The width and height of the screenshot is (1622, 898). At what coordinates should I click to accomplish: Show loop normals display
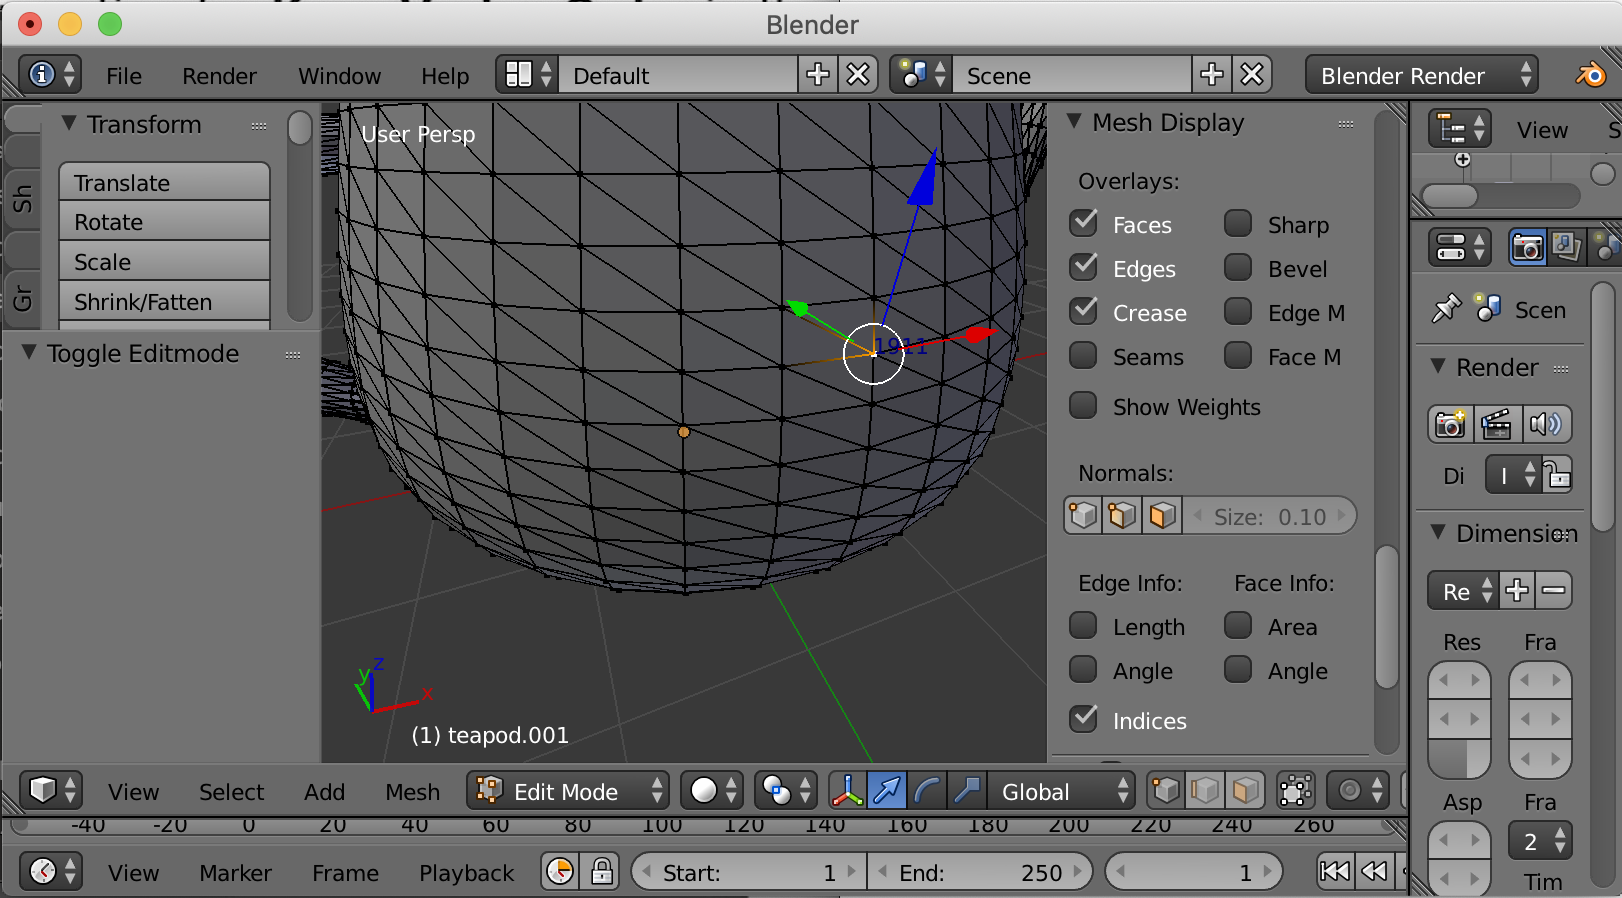[x=1122, y=516]
